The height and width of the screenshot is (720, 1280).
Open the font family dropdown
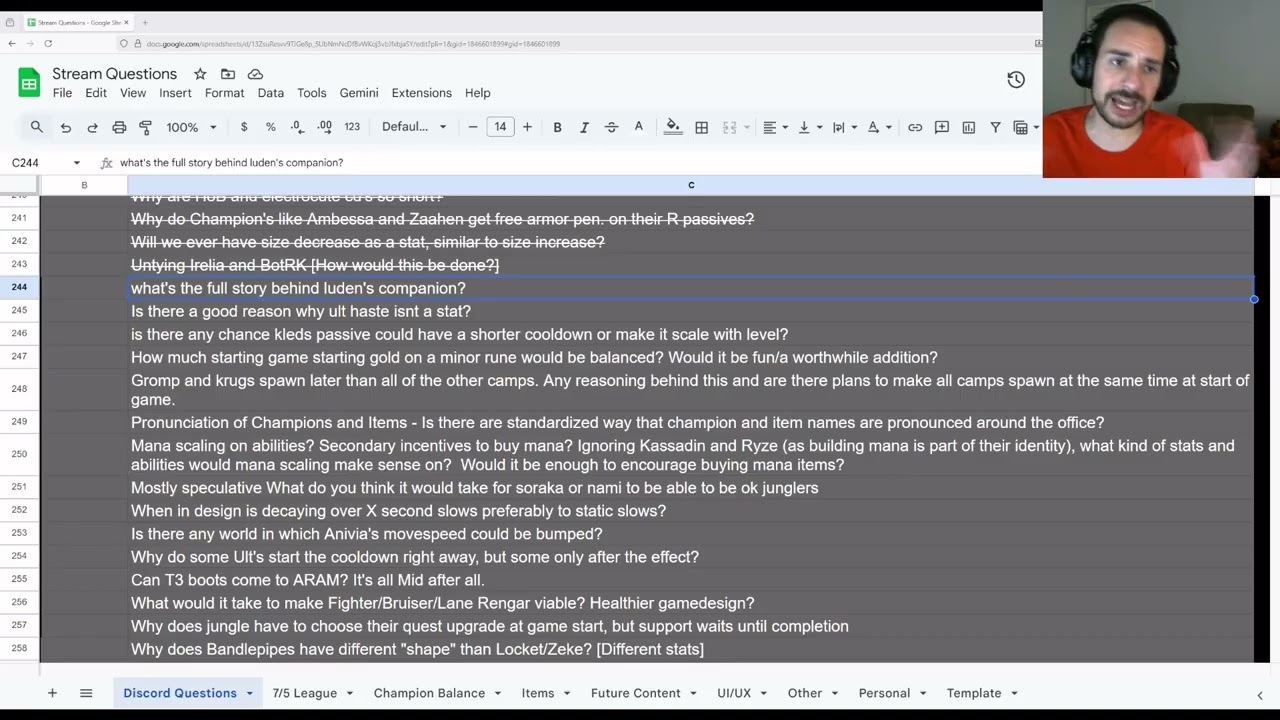pyautogui.click(x=414, y=127)
